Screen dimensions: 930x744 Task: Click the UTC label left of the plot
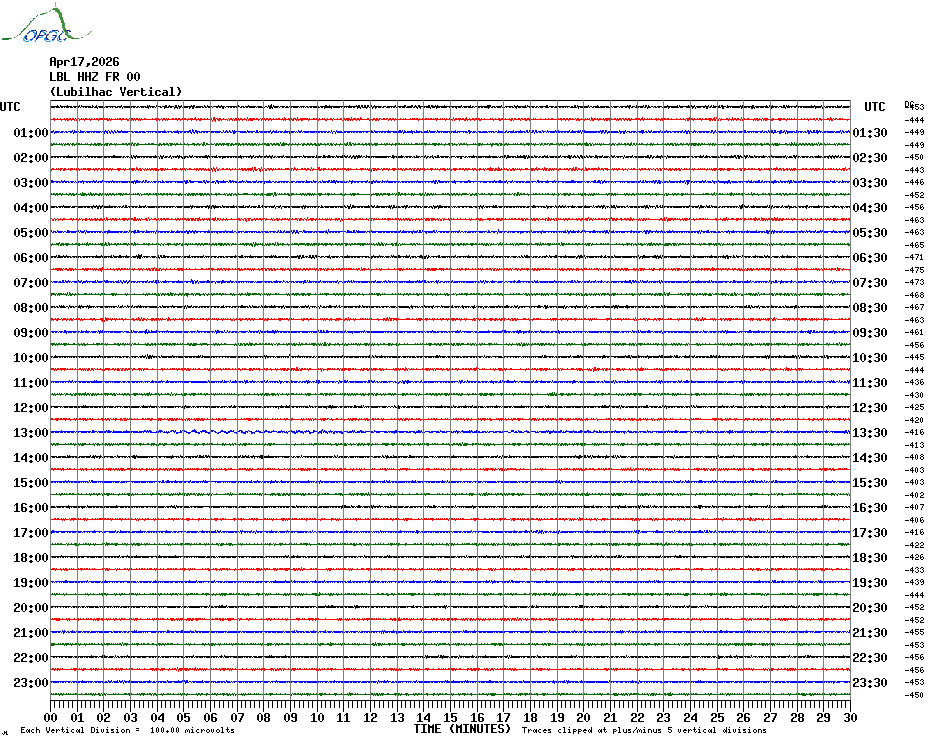pos(10,107)
